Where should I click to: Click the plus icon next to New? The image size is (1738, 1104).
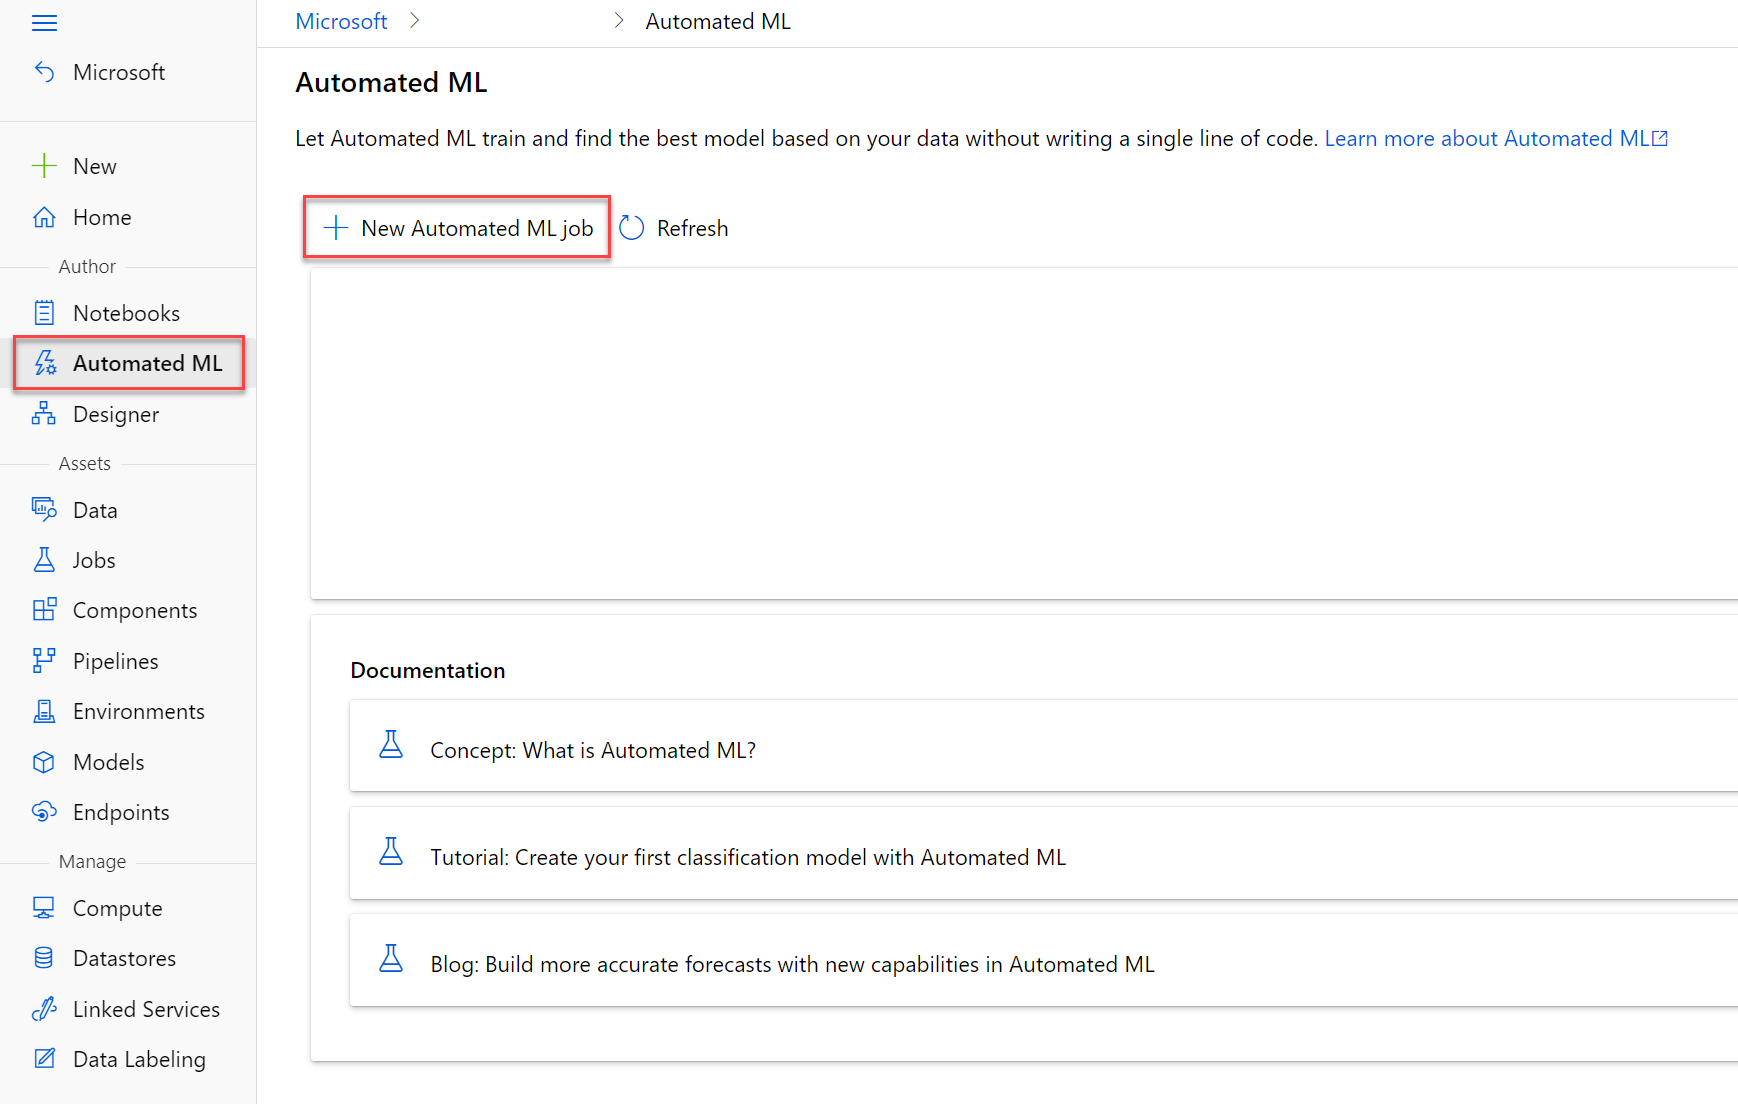pyautogui.click(x=44, y=166)
